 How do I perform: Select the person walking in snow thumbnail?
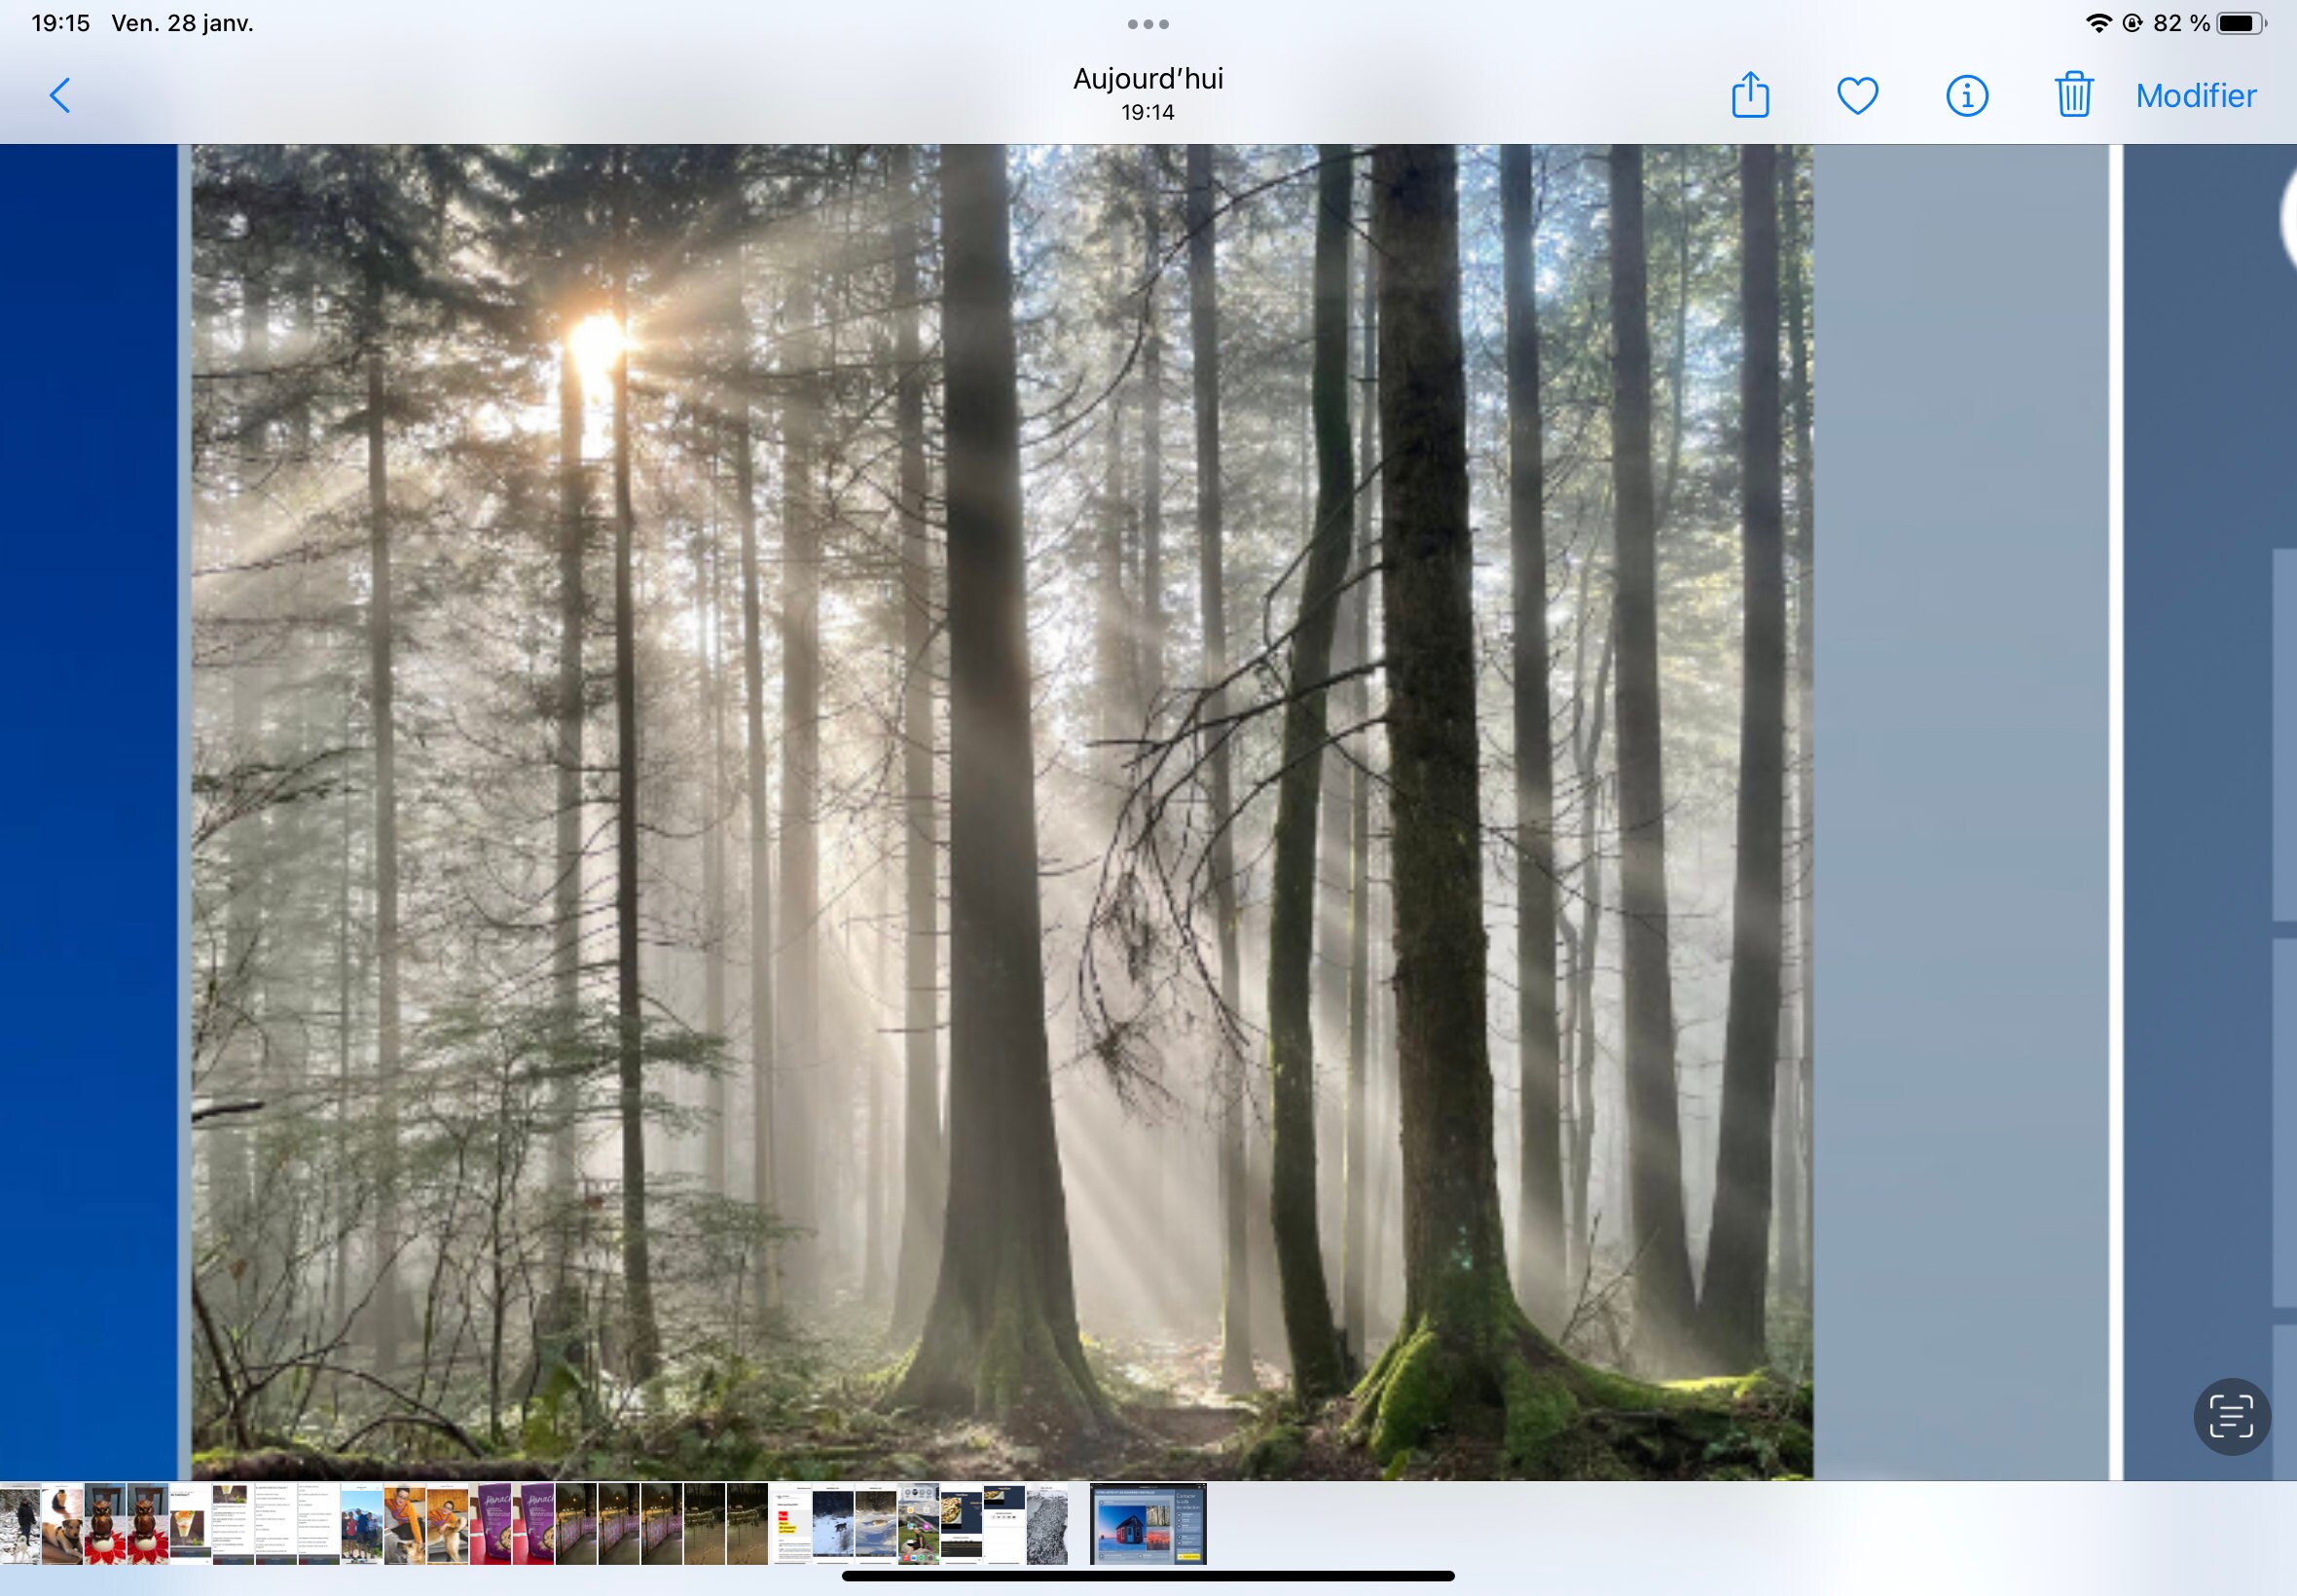coord(20,1524)
